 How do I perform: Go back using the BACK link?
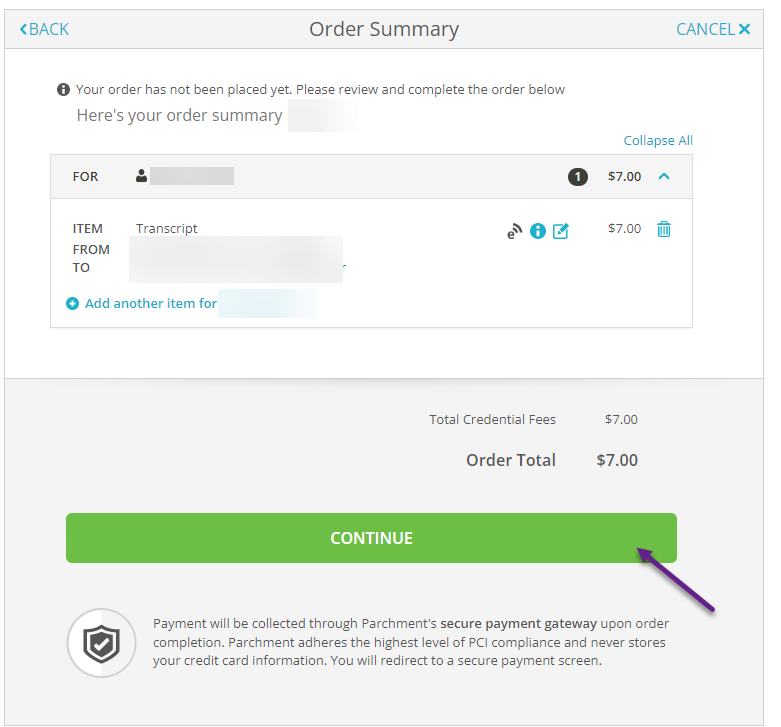(x=45, y=29)
